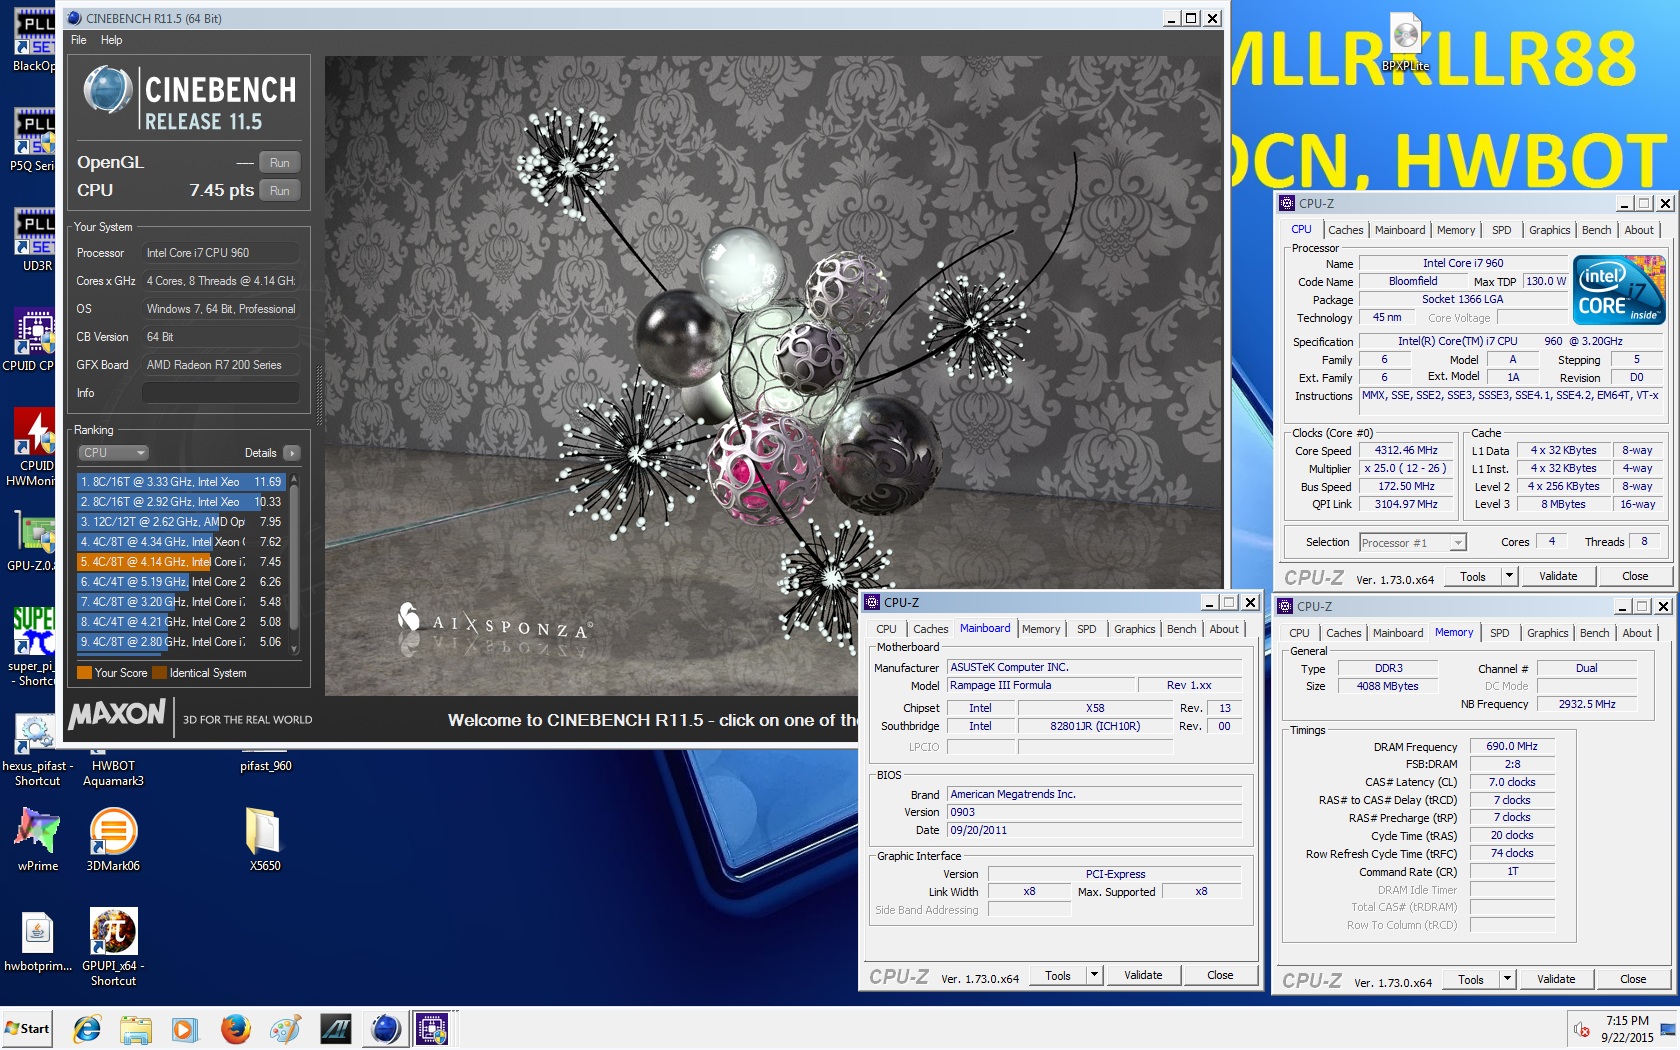
Task: Click the orange Your Score legend swatch
Action: 85,673
